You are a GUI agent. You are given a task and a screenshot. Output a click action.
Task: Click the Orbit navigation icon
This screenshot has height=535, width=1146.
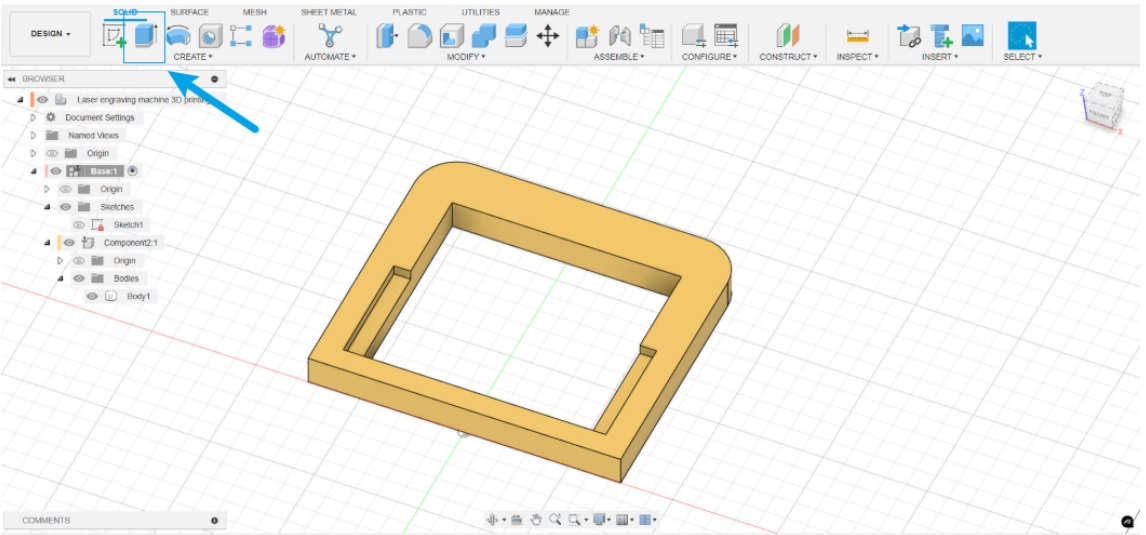[493, 520]
